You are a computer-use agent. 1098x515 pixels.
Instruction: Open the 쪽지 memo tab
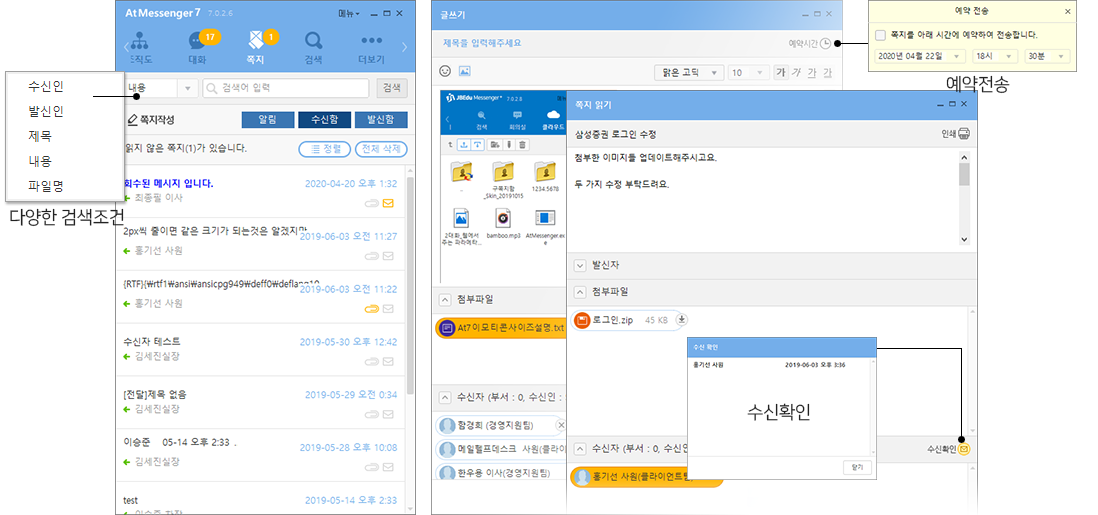pyautogui.click(x=256, y=47)
